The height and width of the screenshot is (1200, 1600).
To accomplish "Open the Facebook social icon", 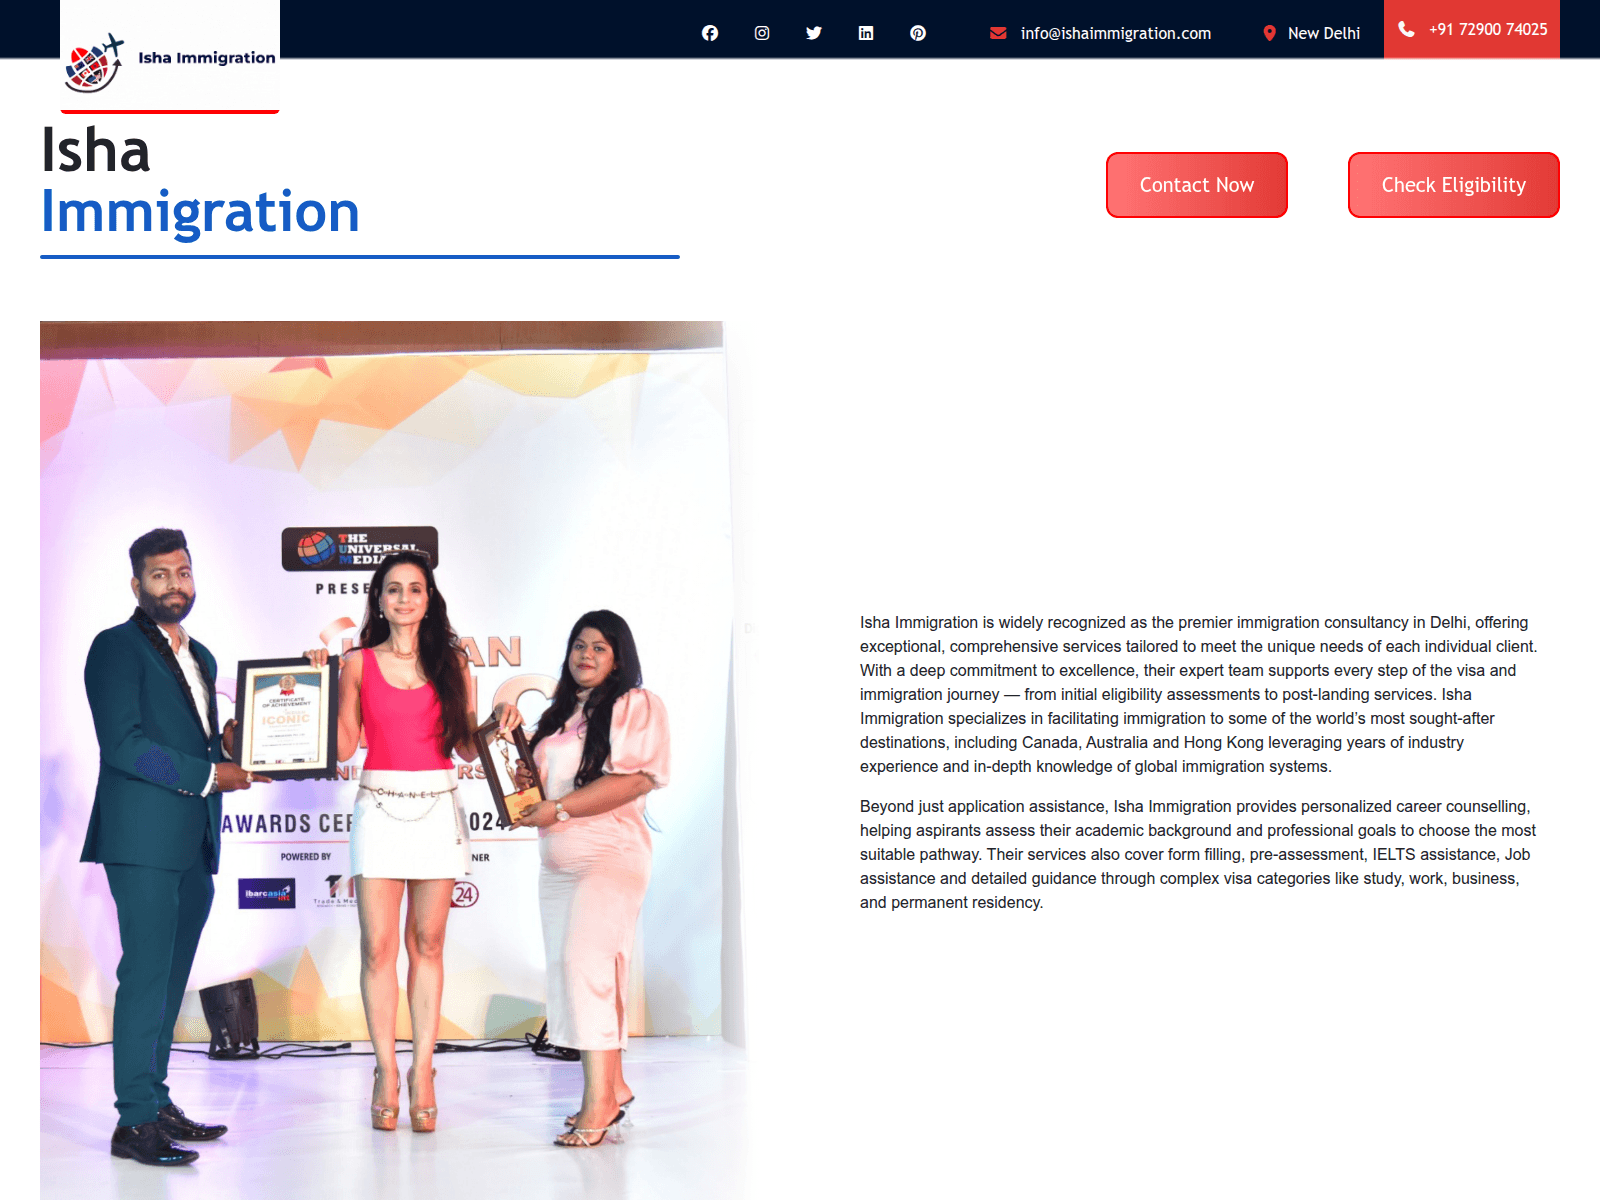I will coord(710,33).
